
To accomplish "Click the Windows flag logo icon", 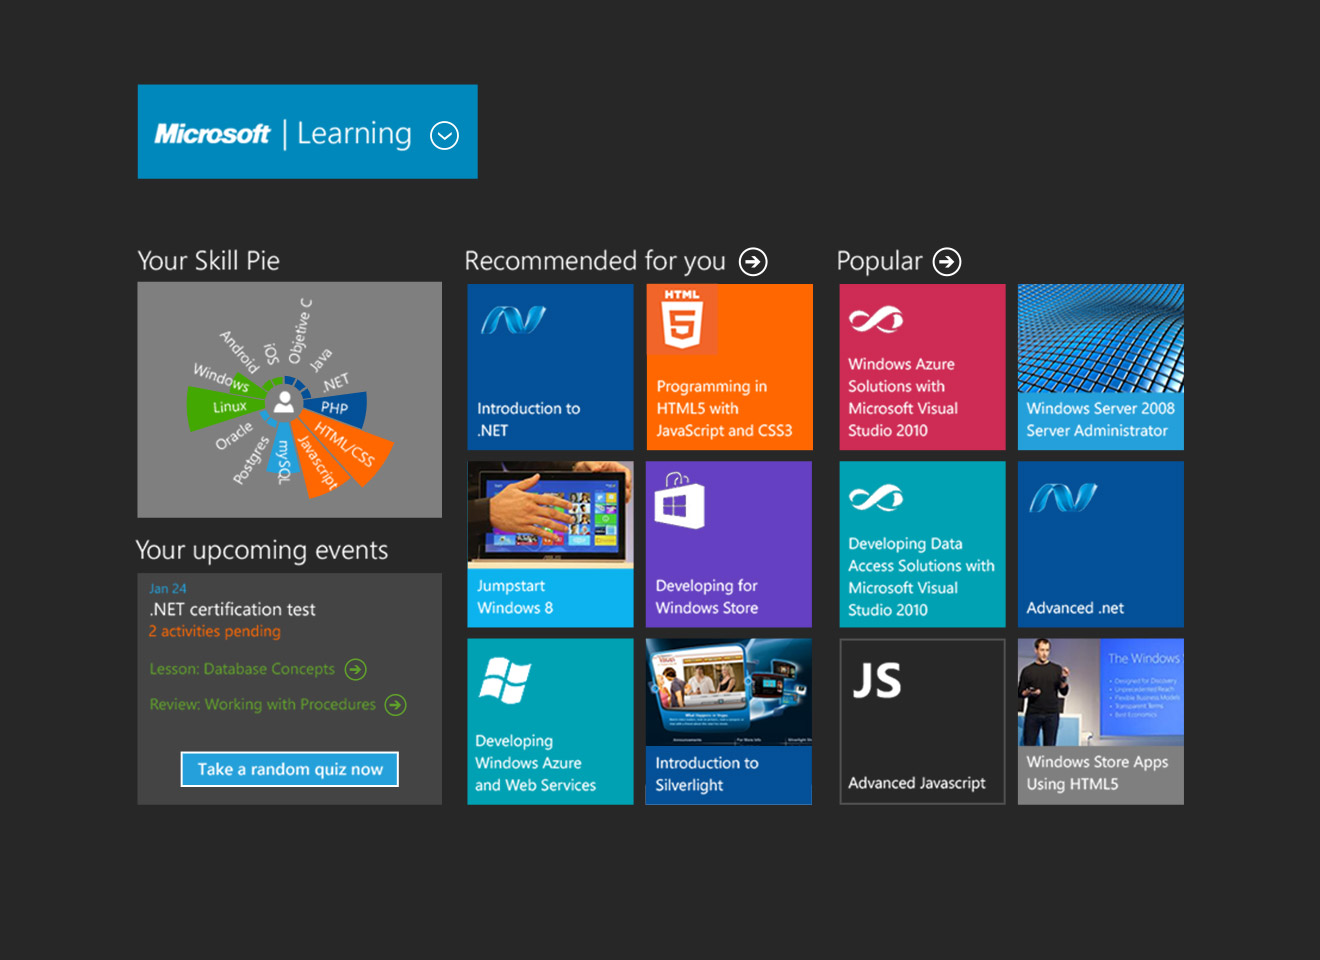I will point(505,681).
